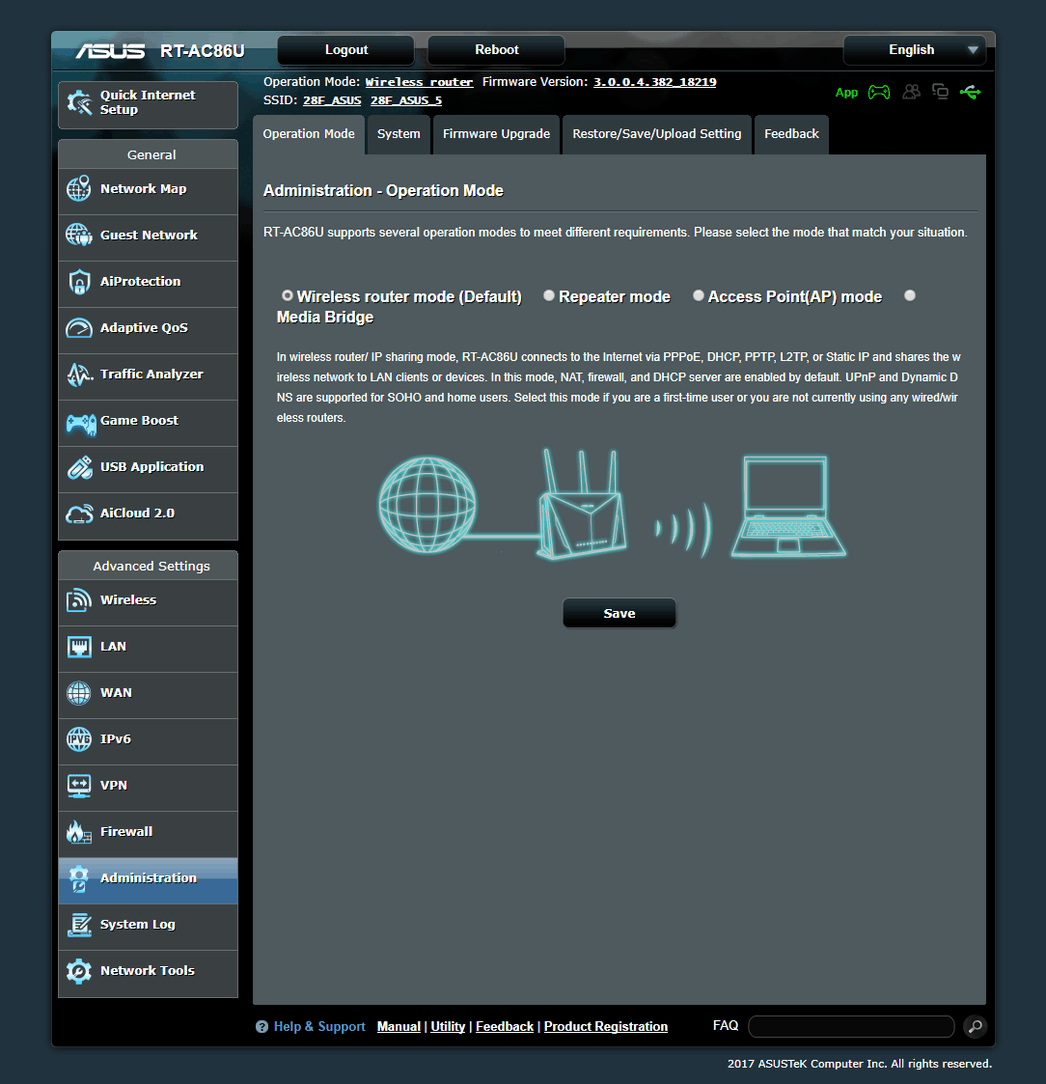The width and height of the screenshot is (1046, 1084).
Task: Open the Product Registration footer link
Action: coord(606,1027)
